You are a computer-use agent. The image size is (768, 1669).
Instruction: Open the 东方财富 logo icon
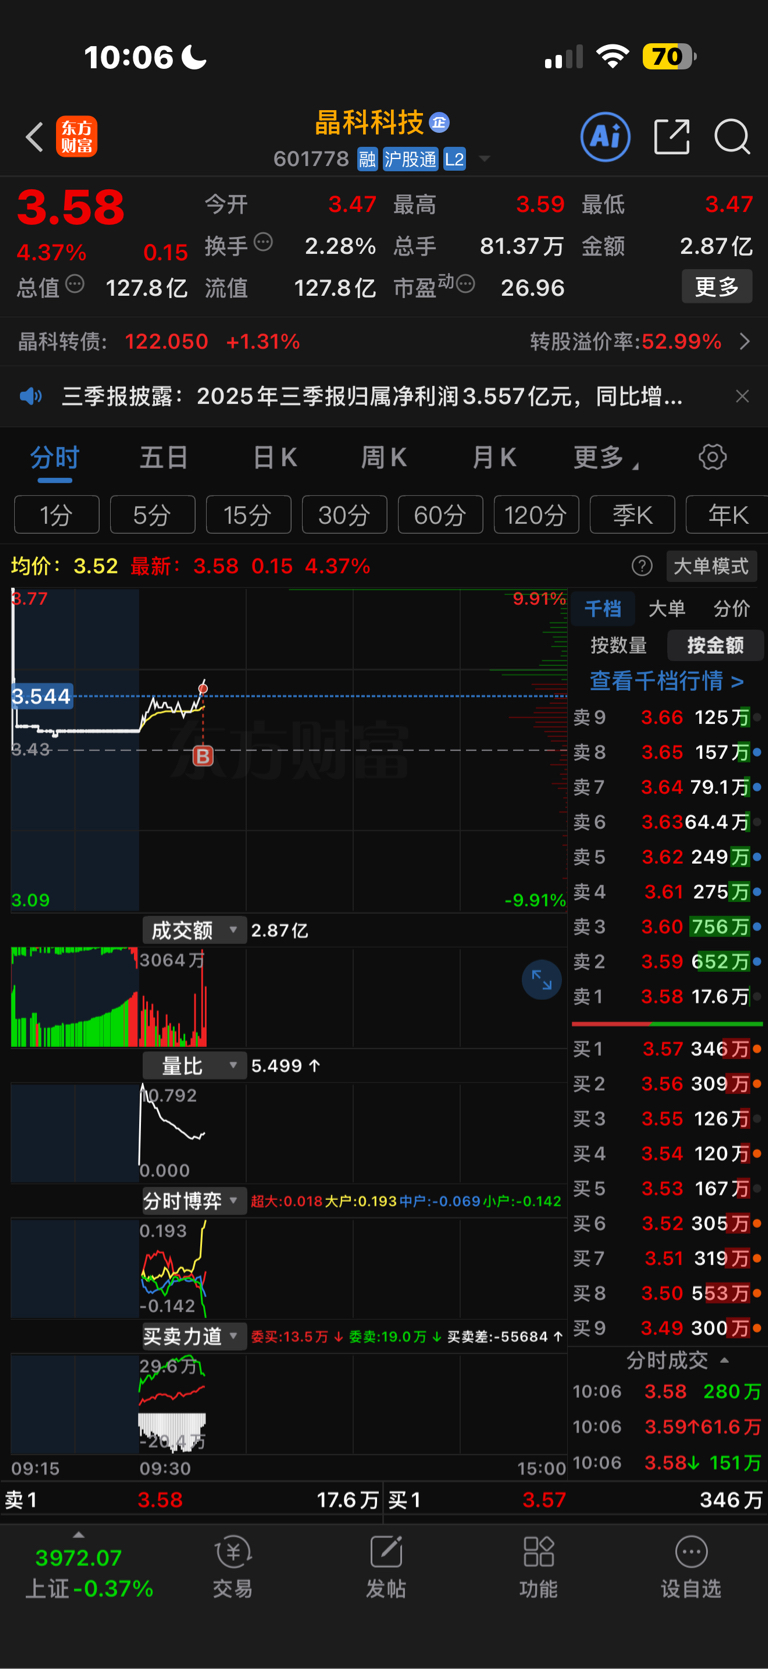tap(77, 136)
